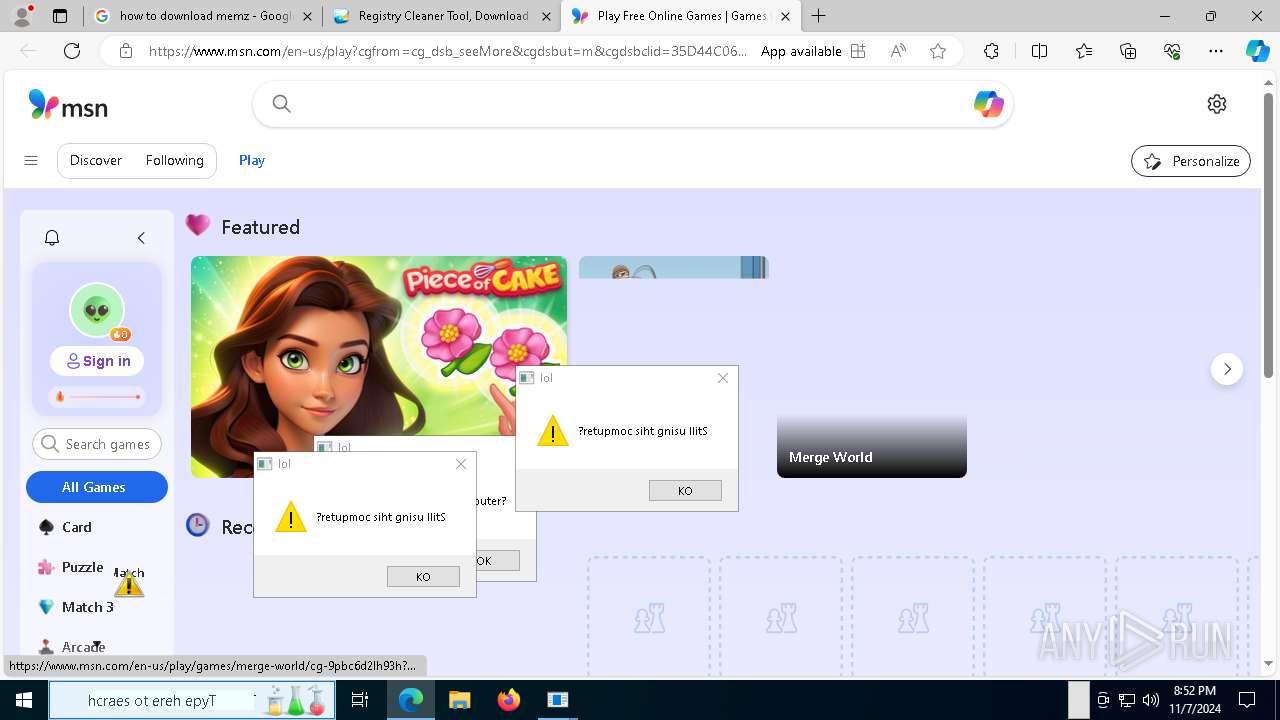Close the Play Free Online Games tab
The width and height of the screenshot is (1280, 720).
[x=785, y=16]
